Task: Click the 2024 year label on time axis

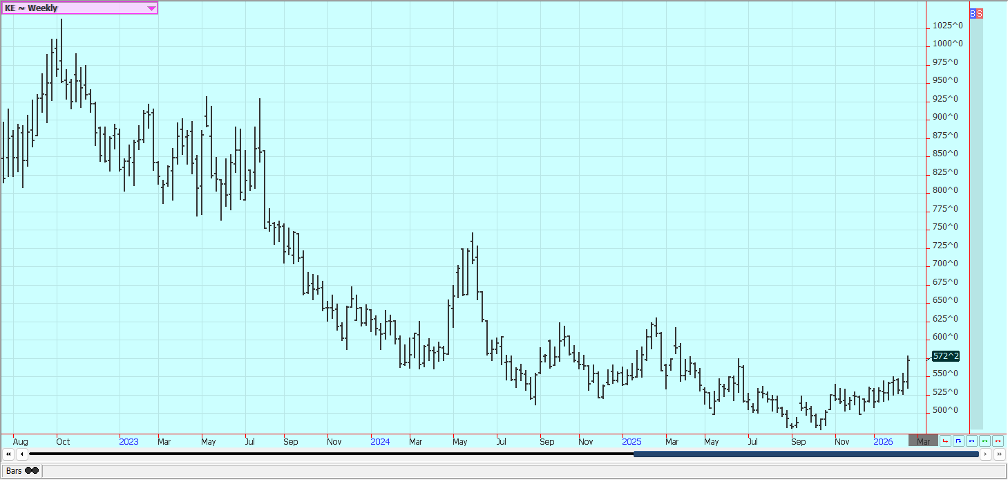Action: click(379, 440)
